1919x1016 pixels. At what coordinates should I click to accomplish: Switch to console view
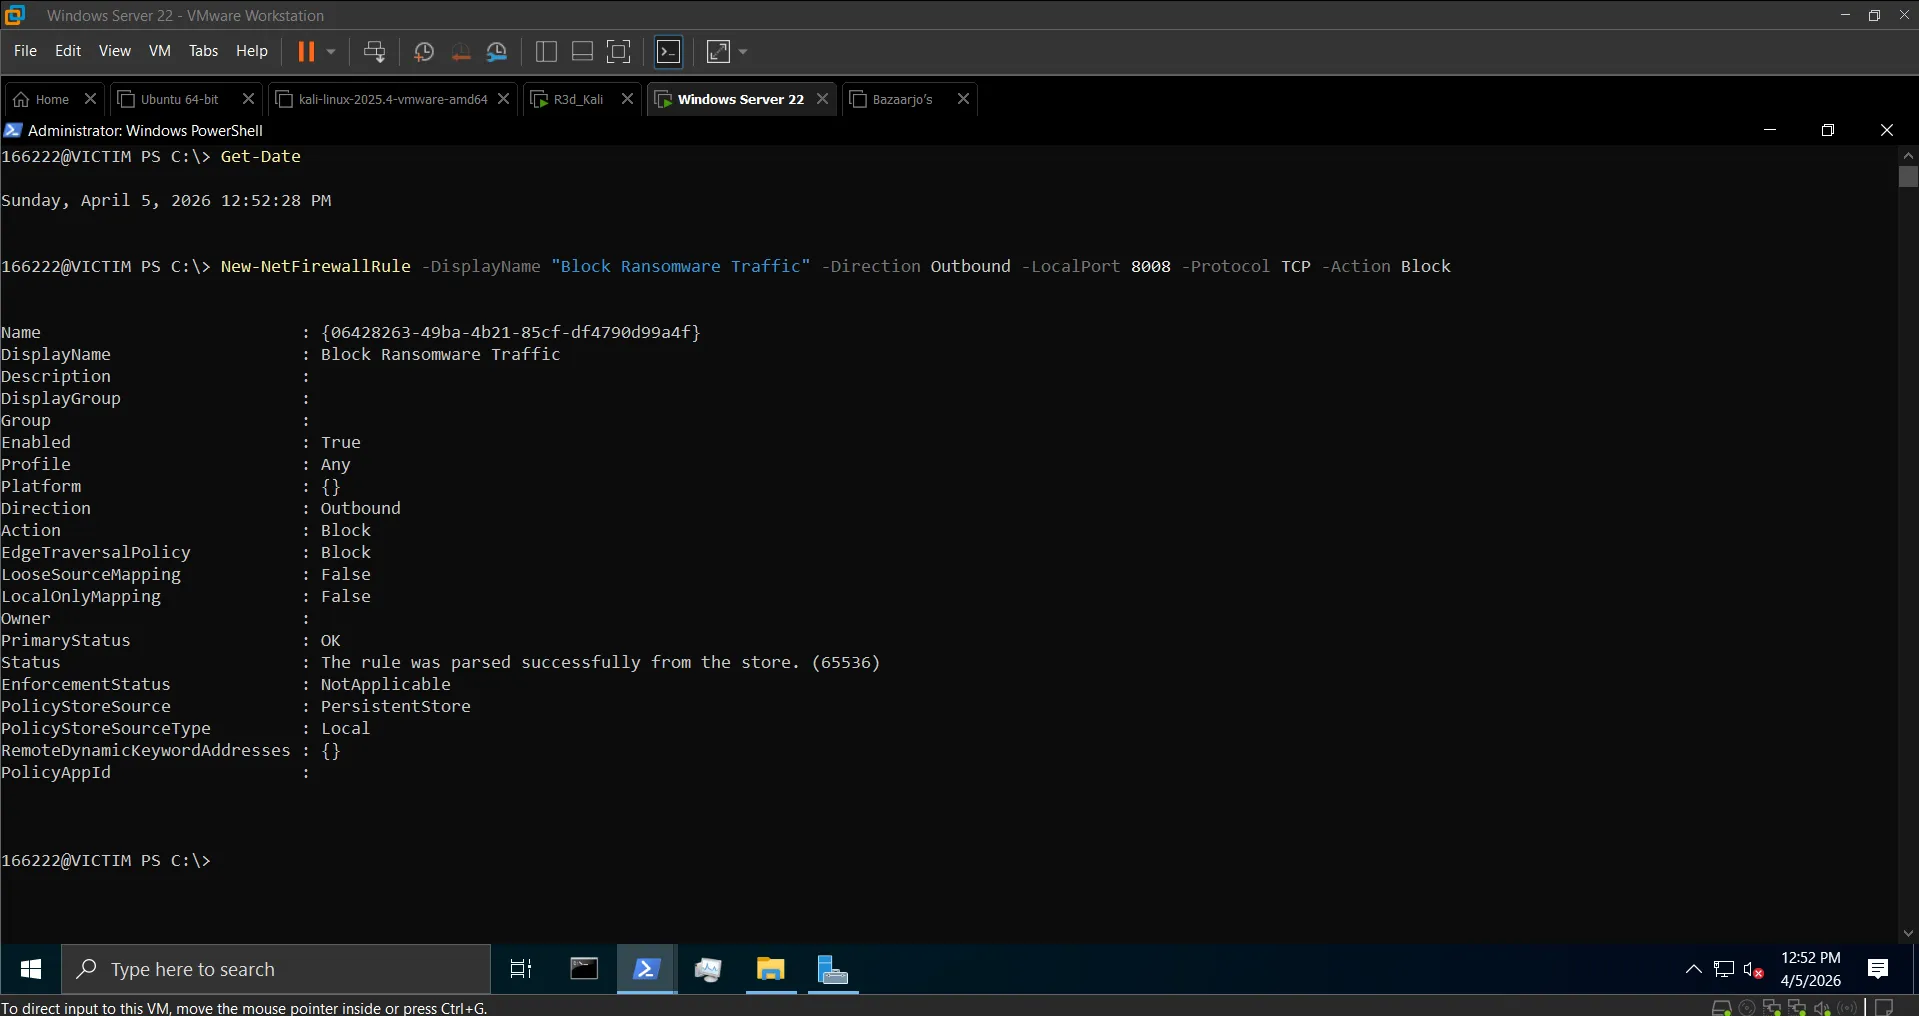click(668, 52)
